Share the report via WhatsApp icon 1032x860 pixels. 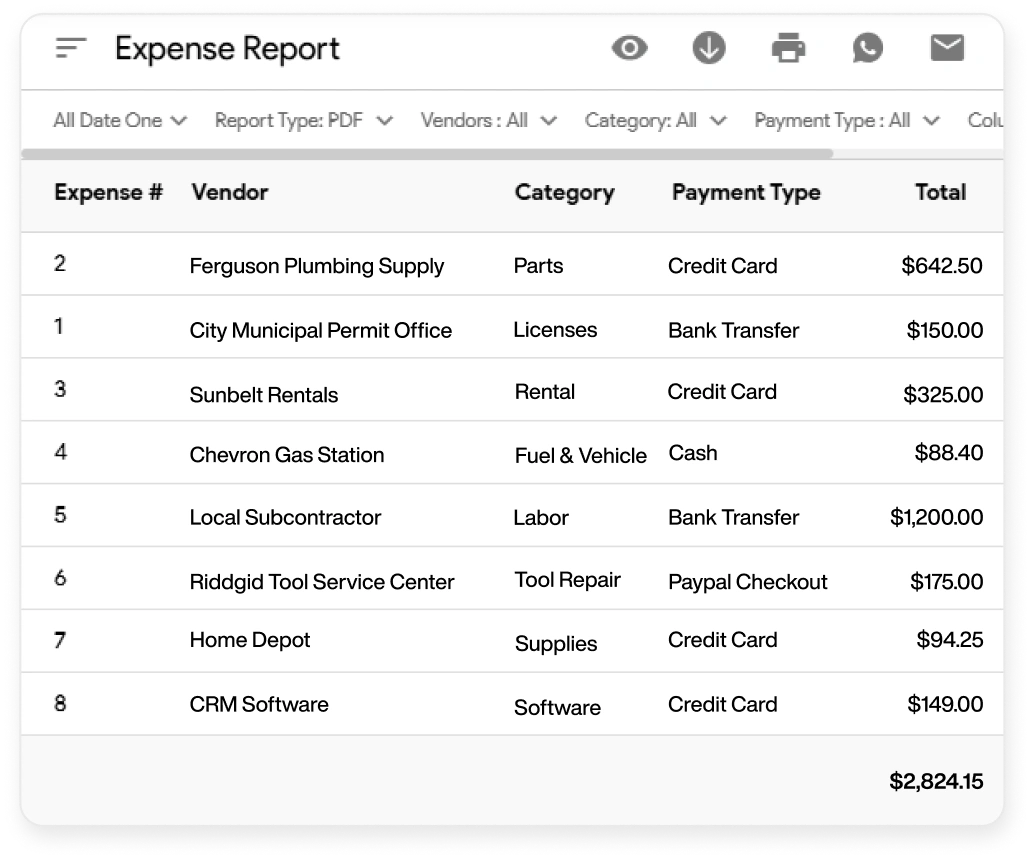(867, 48)
